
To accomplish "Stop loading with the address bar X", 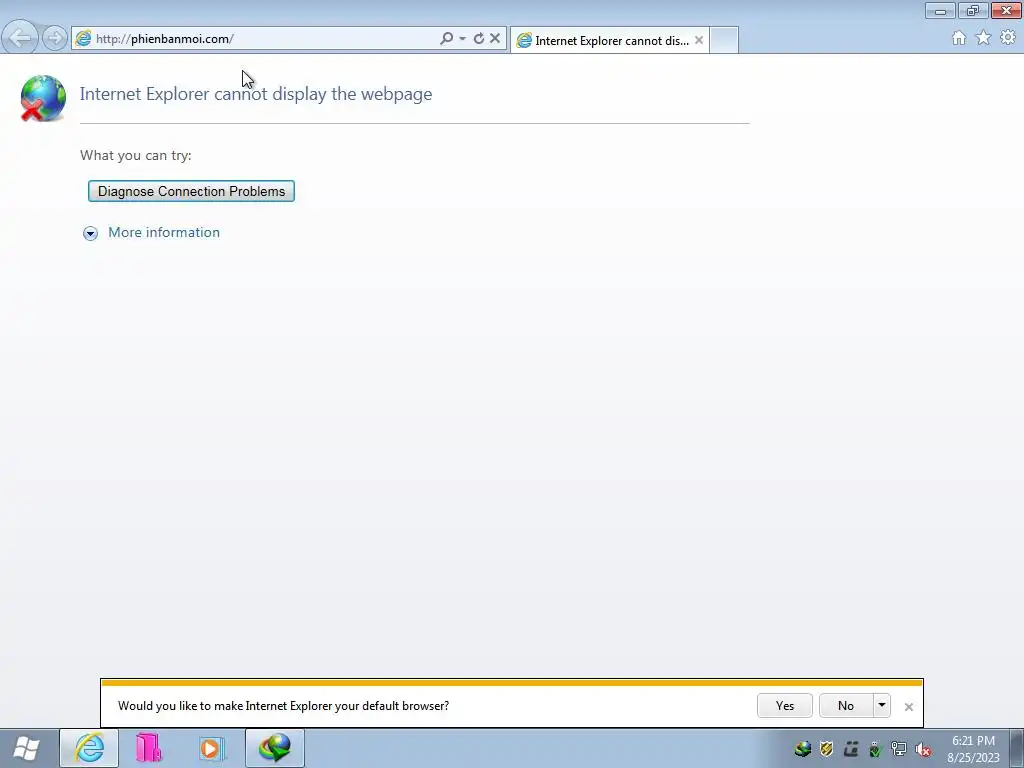I will coord(495,39).
